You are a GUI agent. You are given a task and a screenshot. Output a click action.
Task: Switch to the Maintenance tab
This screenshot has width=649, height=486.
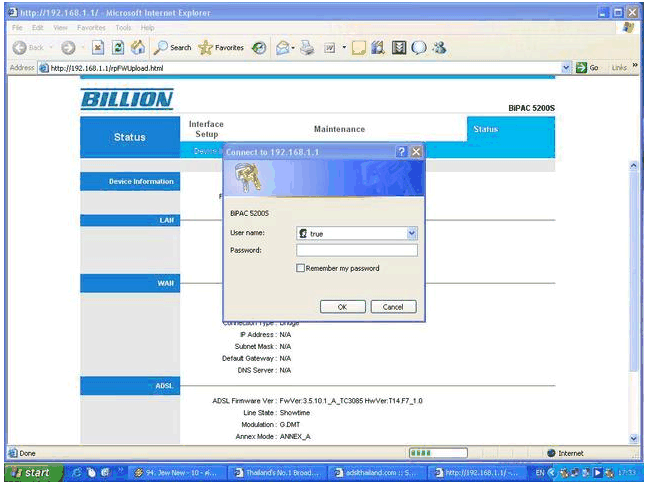[339, 129]
